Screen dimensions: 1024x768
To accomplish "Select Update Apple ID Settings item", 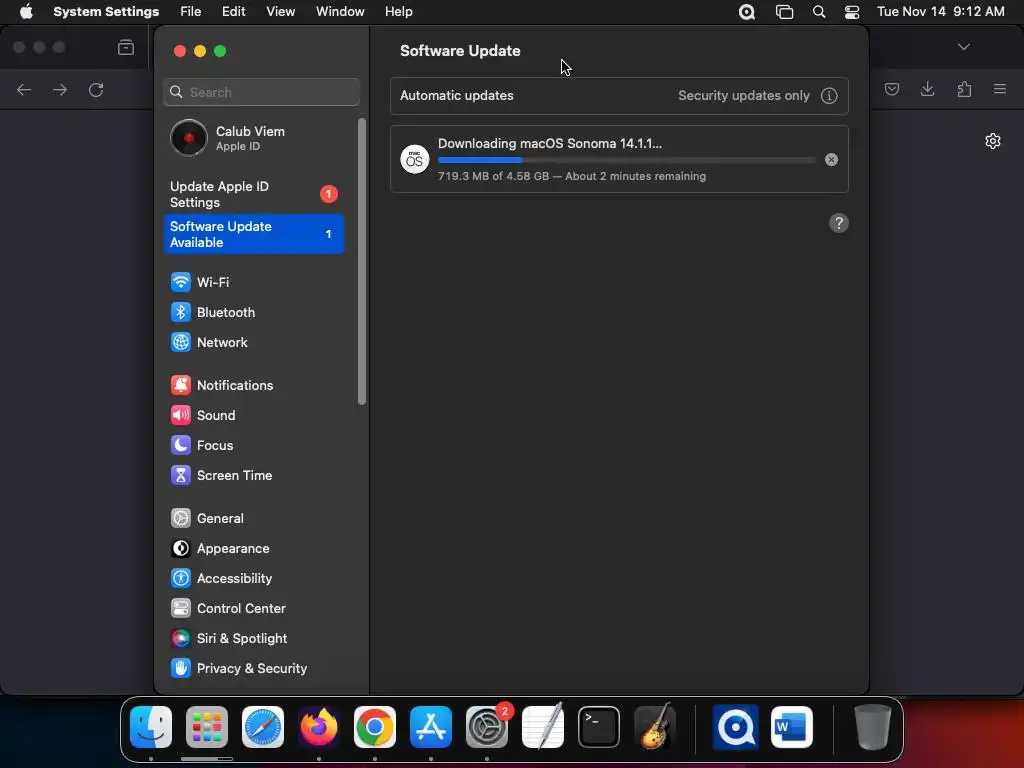I will pos(253,195).
